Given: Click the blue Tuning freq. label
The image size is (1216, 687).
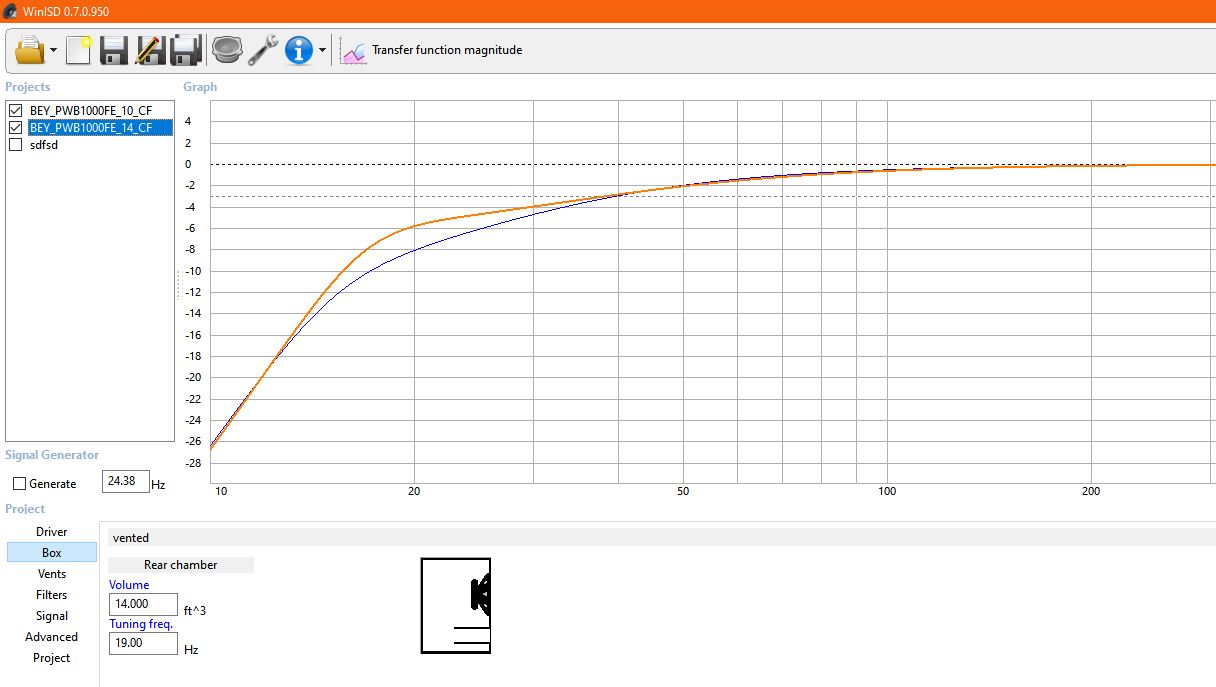Looking at the screenshot, I should click(x=141, y=624).
